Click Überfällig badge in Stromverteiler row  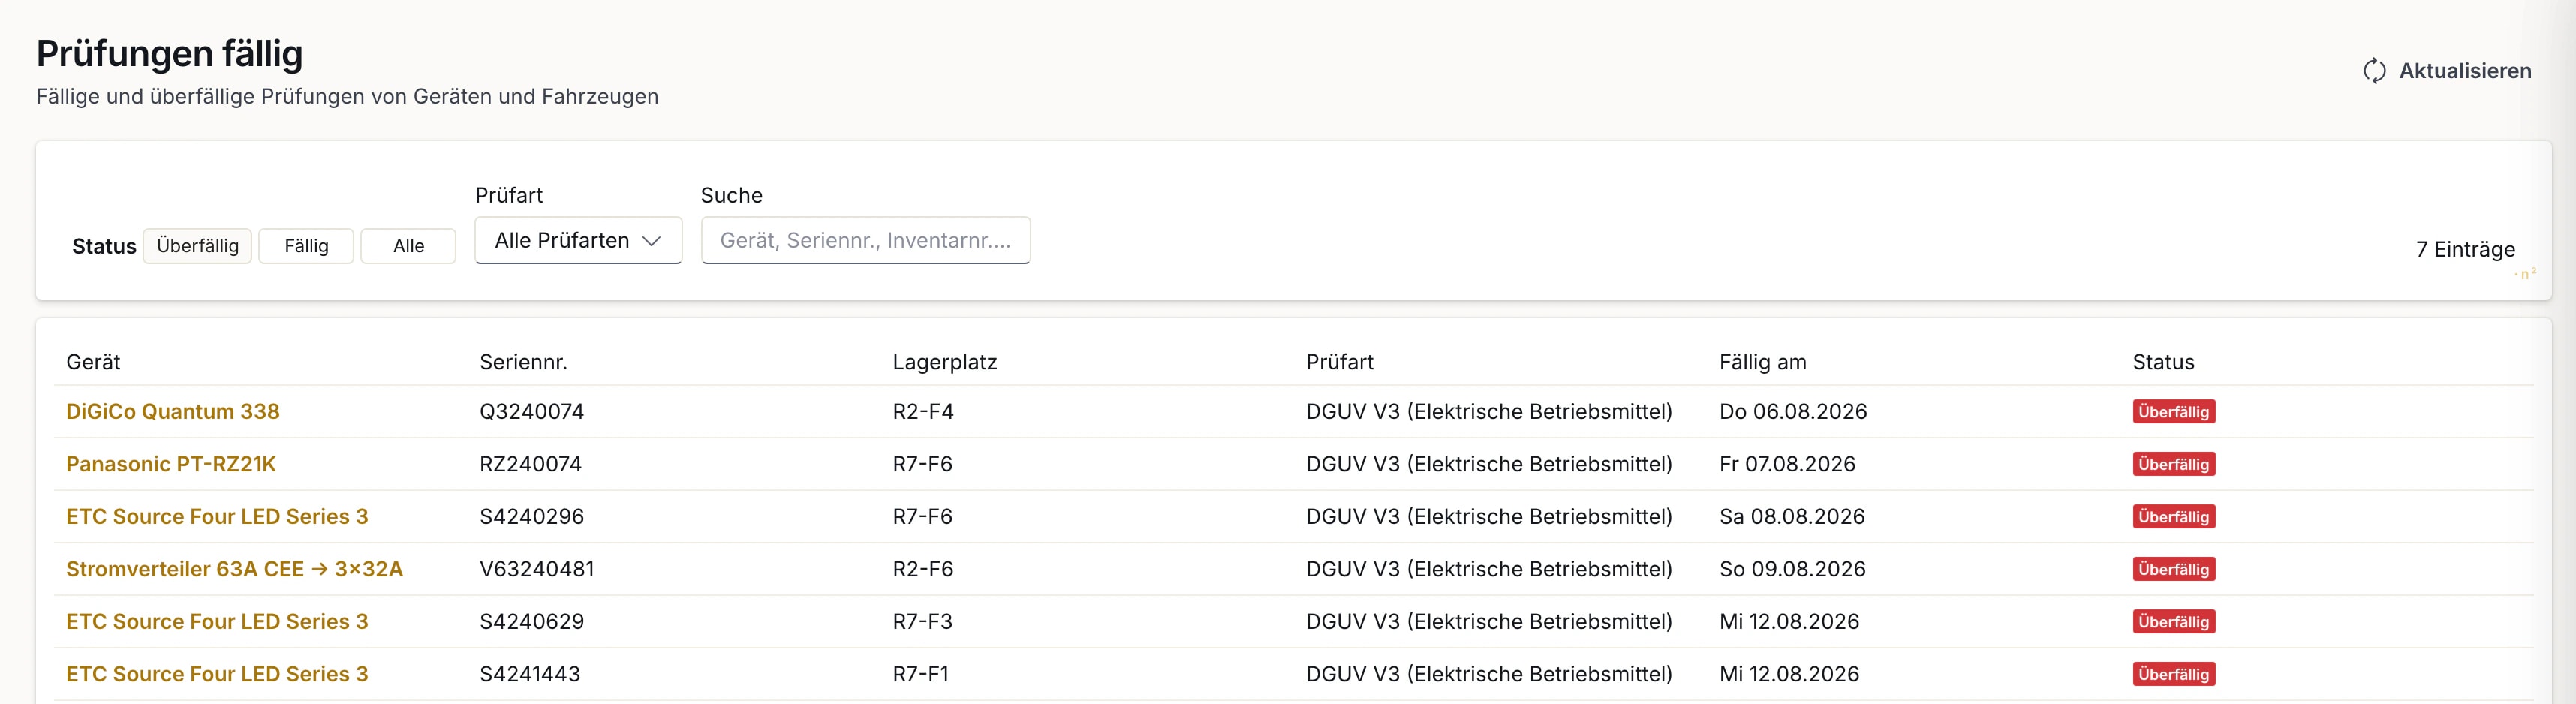[x=2173, y=569]
